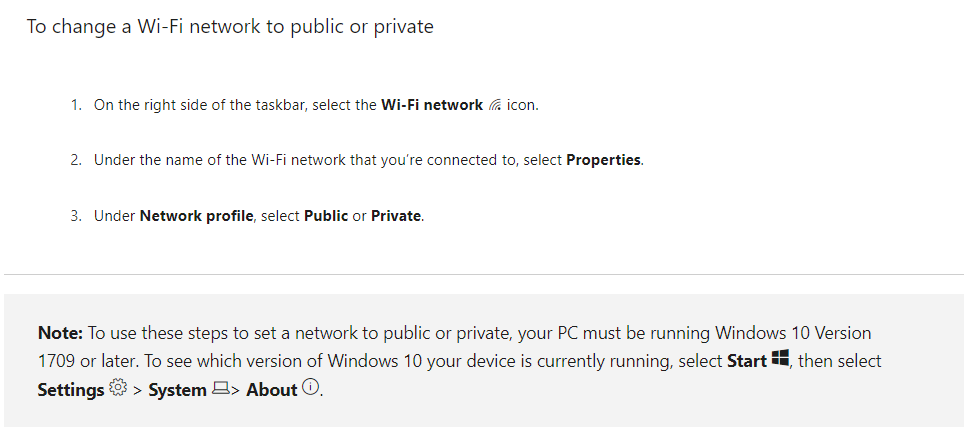Viewport: 969px width, 437px height.
Task: Click the list number 1
Action: 75,105
